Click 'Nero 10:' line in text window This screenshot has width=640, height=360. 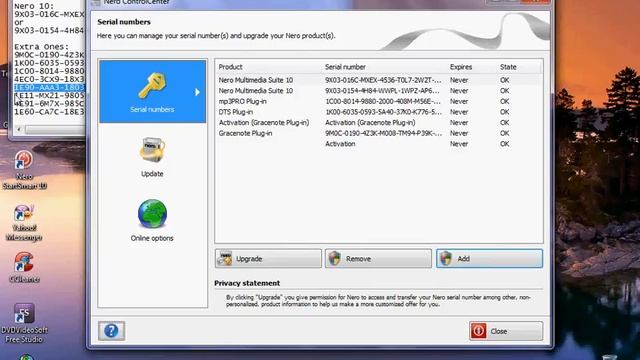[x=34, y=6]
